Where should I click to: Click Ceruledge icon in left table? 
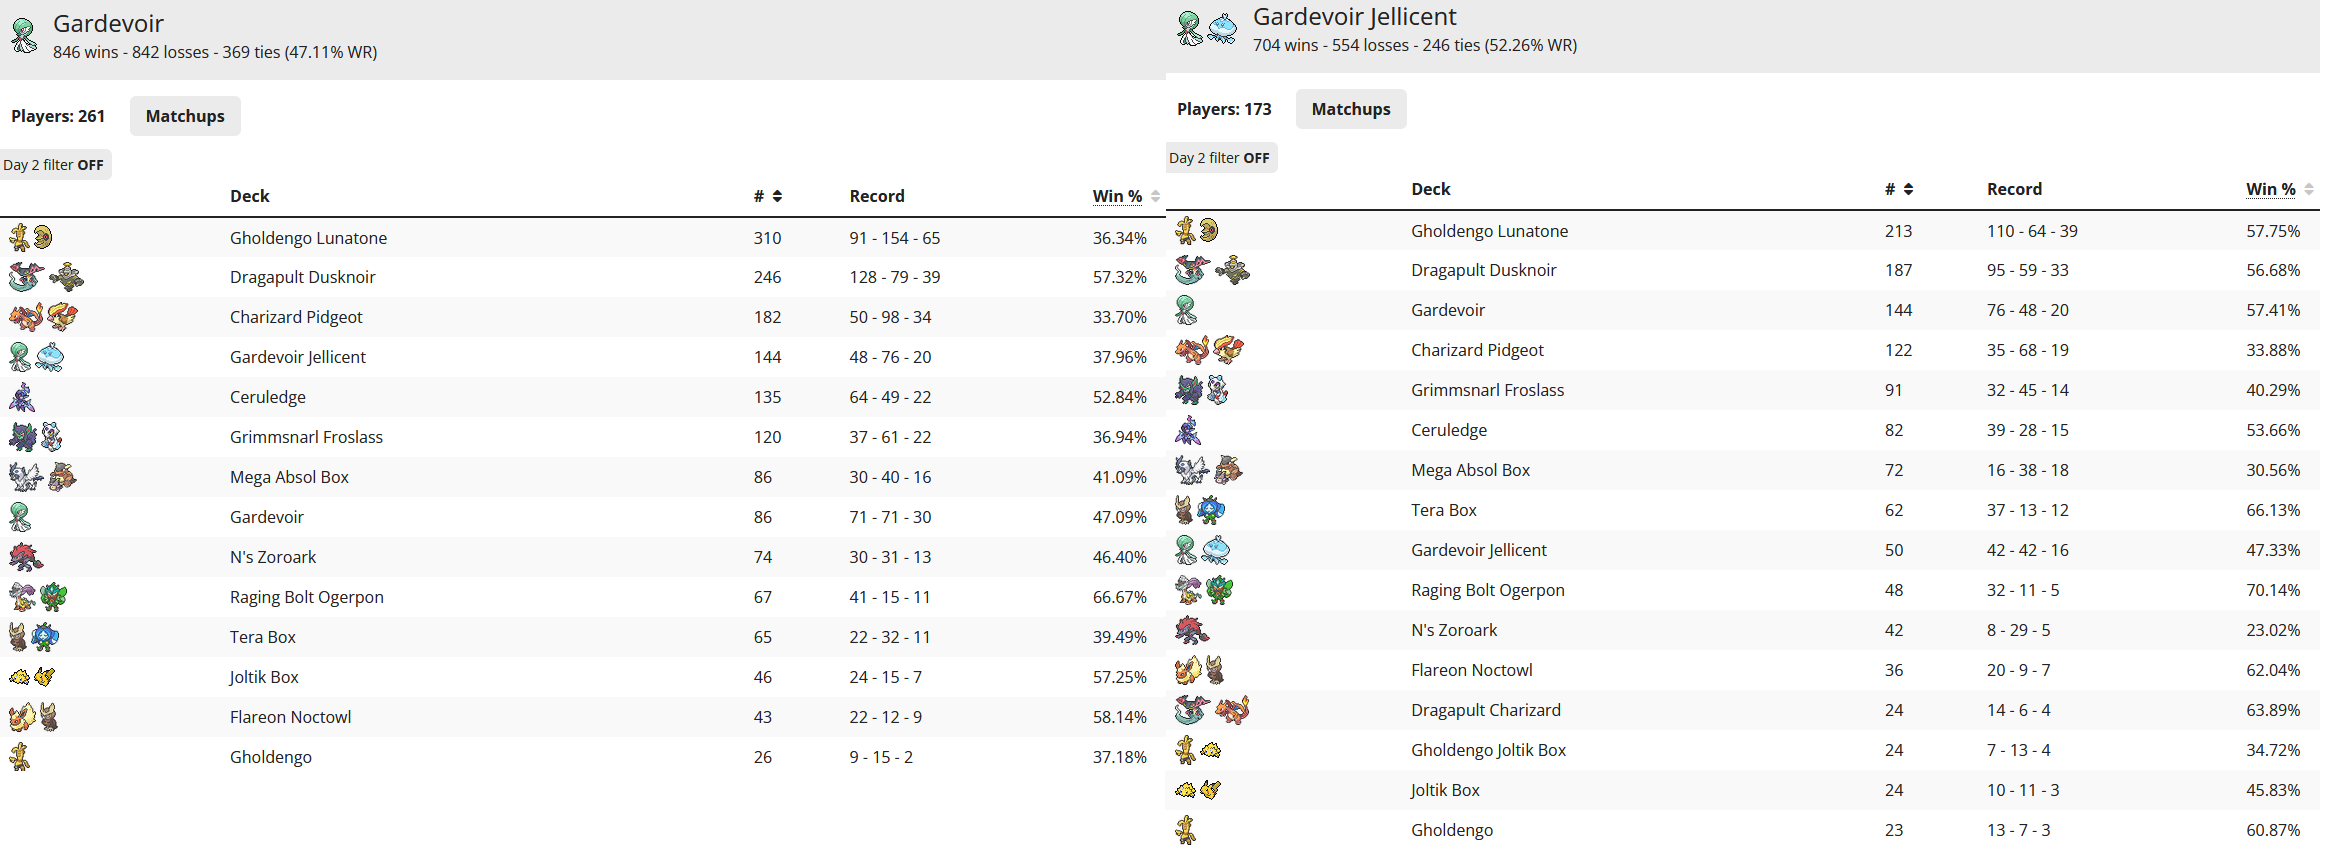(x=22, y=397)
